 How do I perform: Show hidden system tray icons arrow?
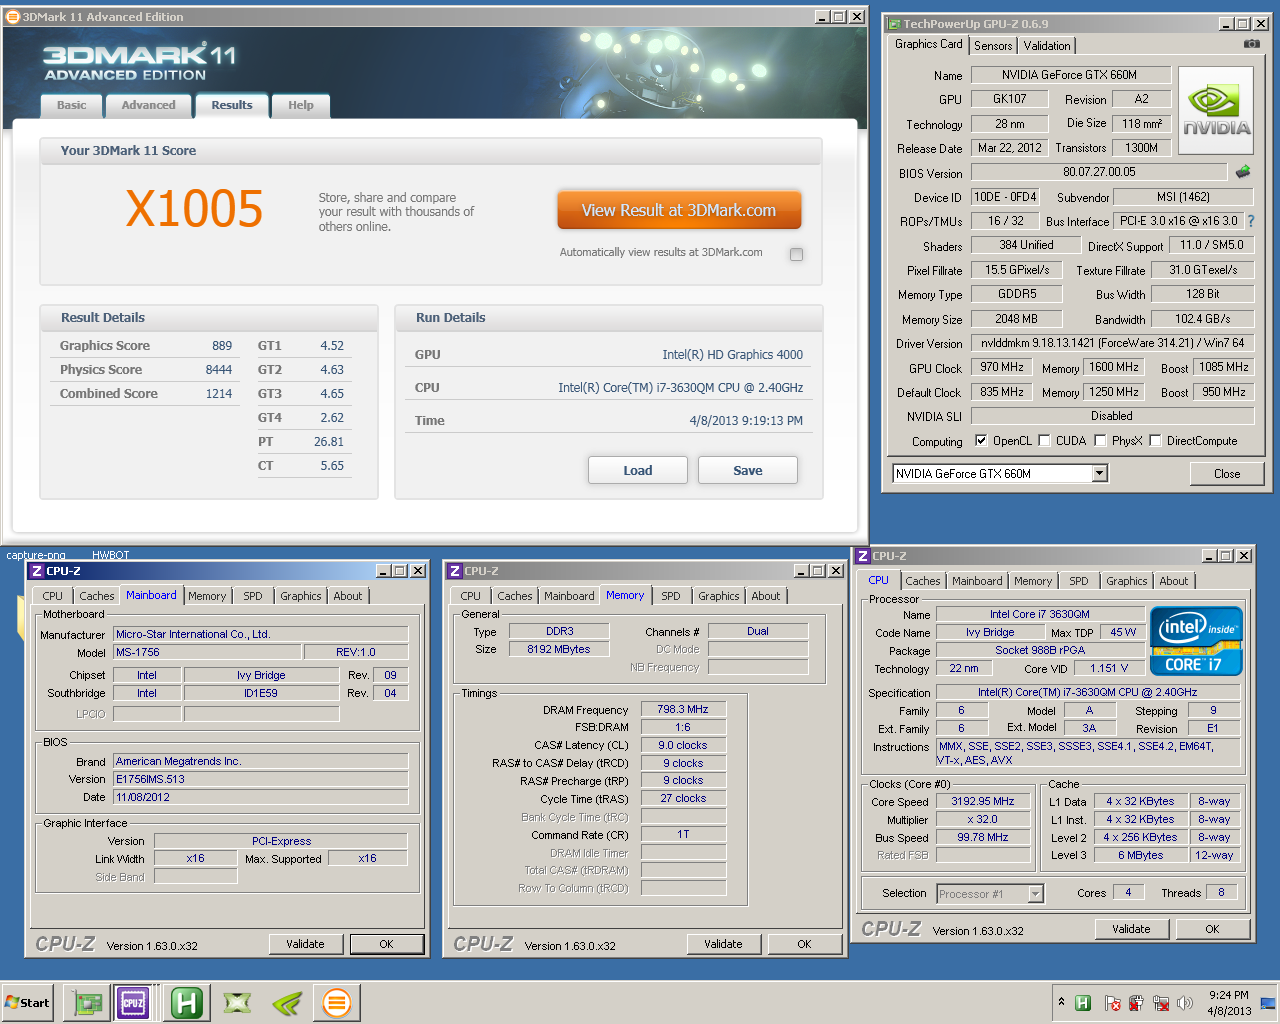coord(1061,1002)
